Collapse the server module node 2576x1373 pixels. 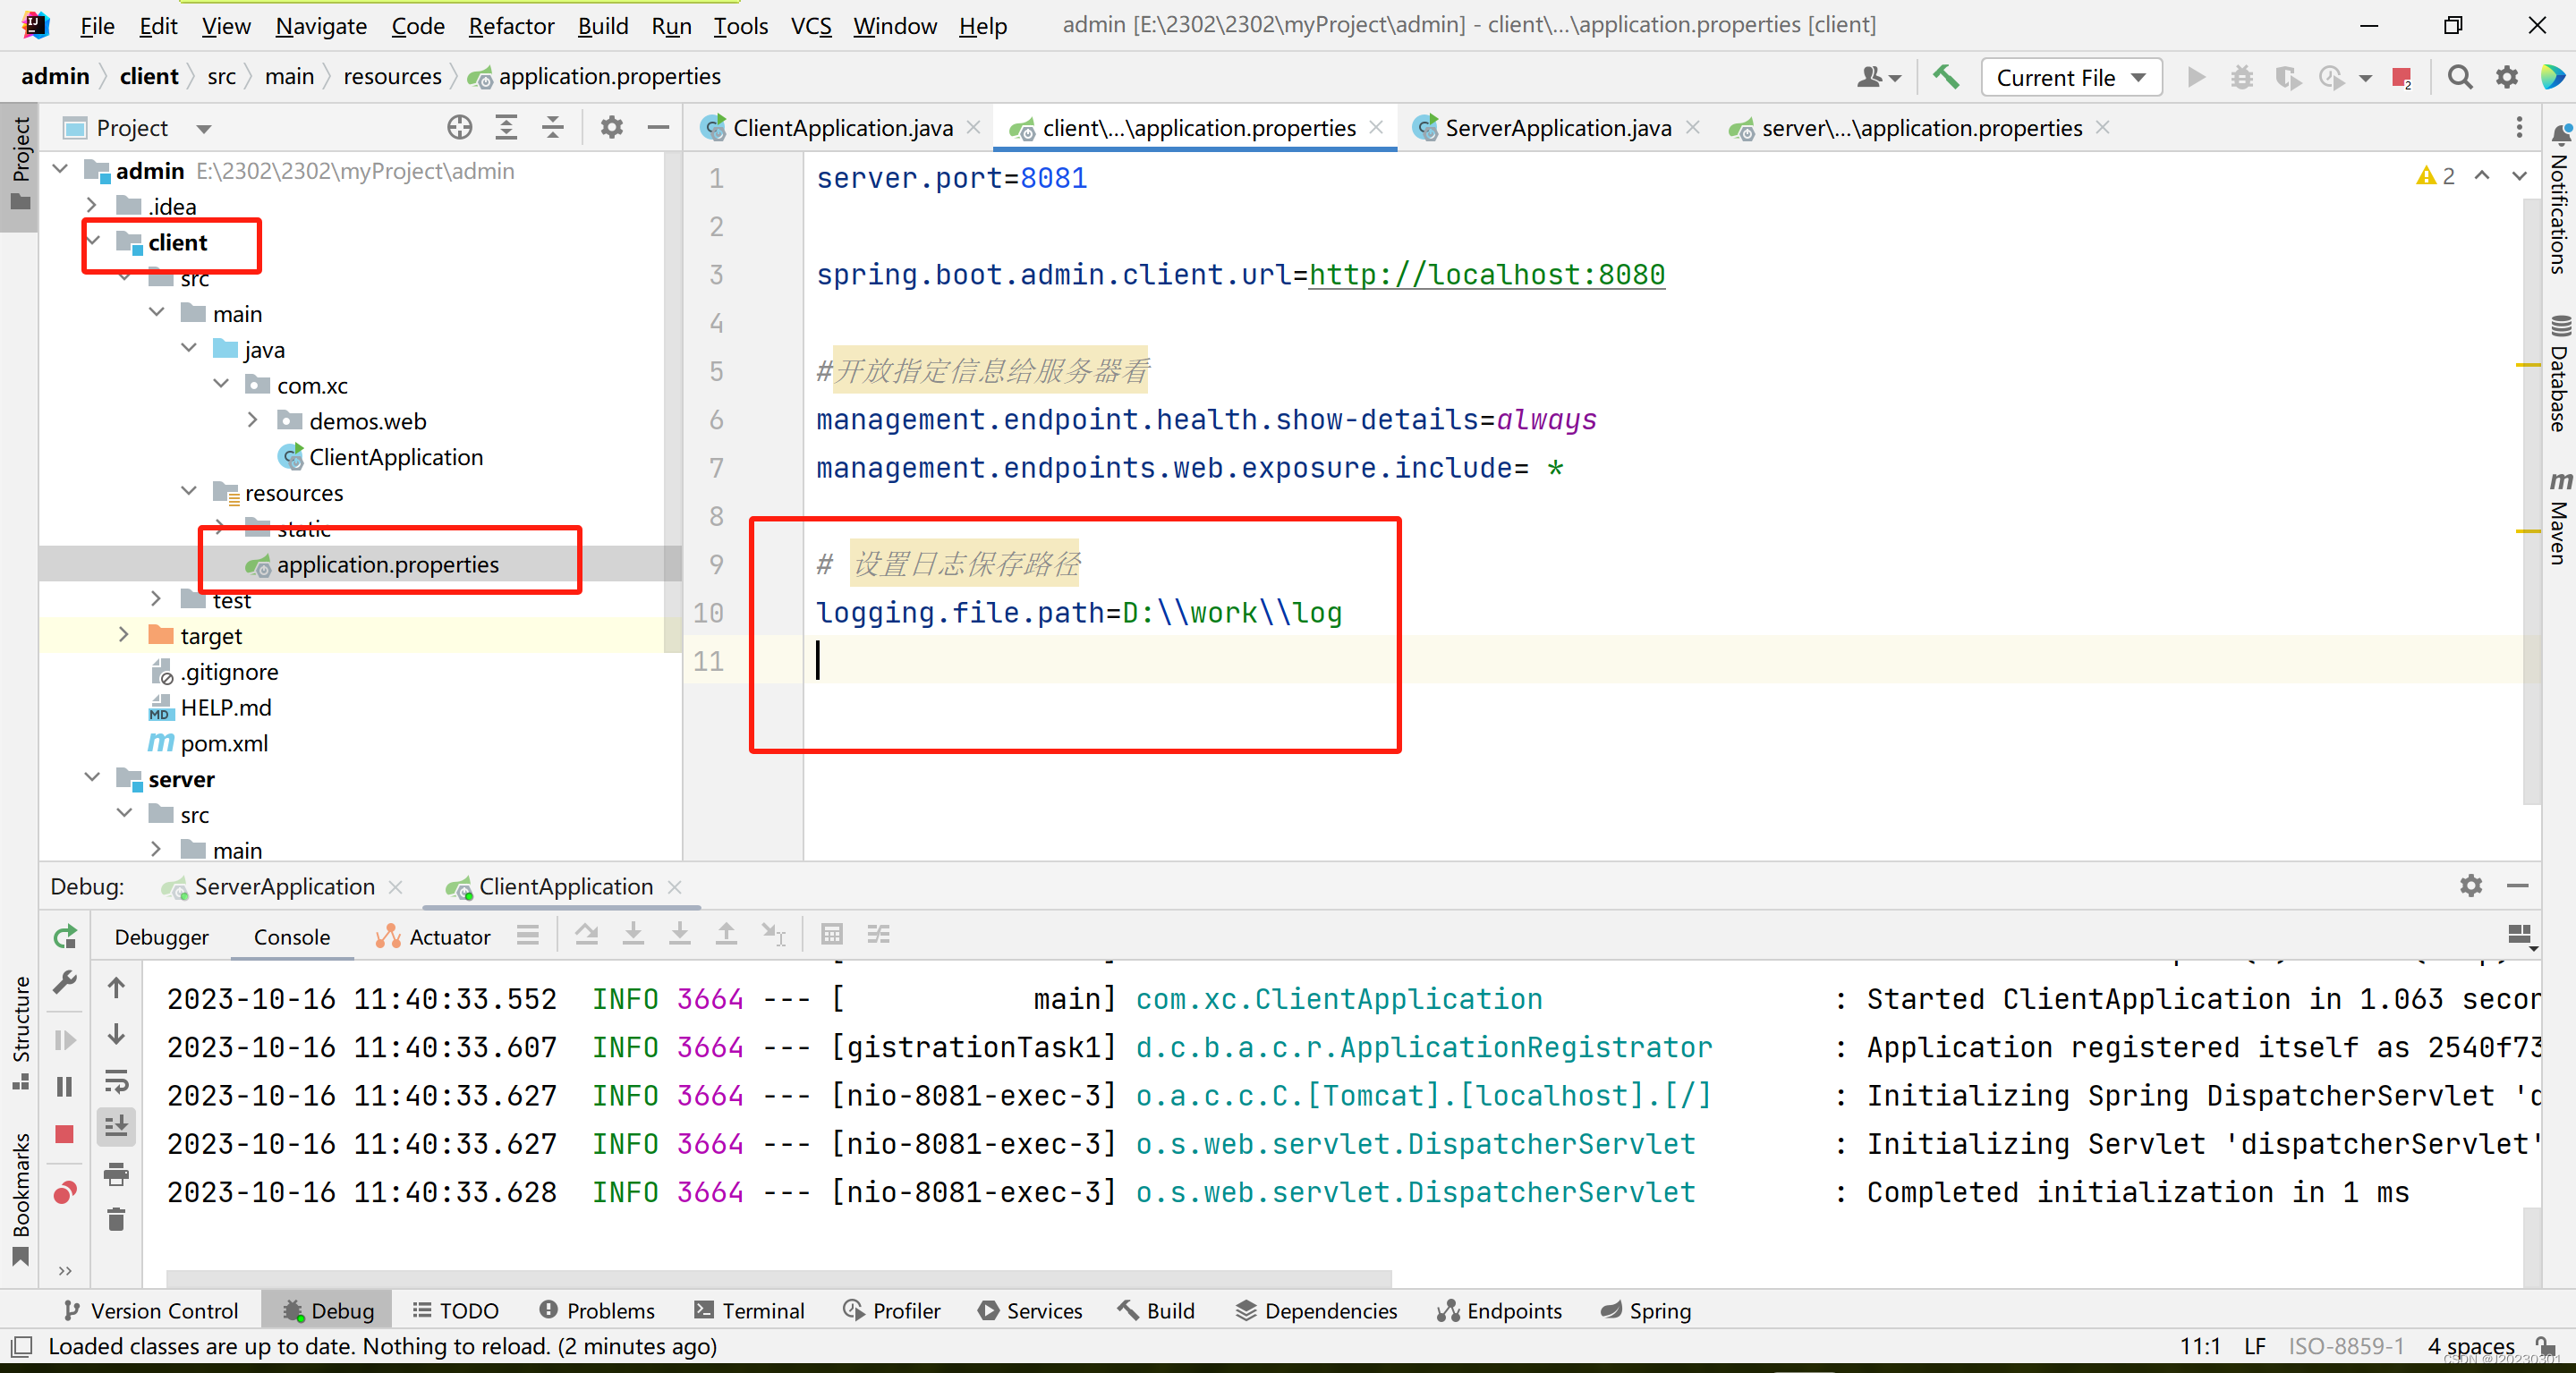(93, 778)
